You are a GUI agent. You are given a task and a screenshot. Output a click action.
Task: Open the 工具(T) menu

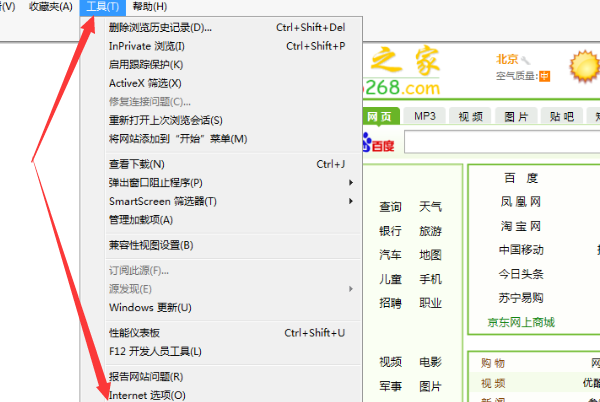[103, 7]
